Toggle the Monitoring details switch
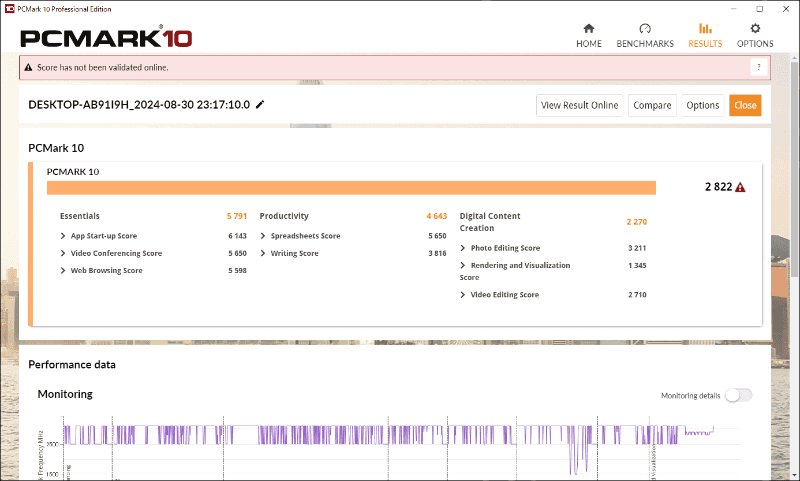Image resolution: width=800 pixels, height=481 pixels. coord(739,395)
